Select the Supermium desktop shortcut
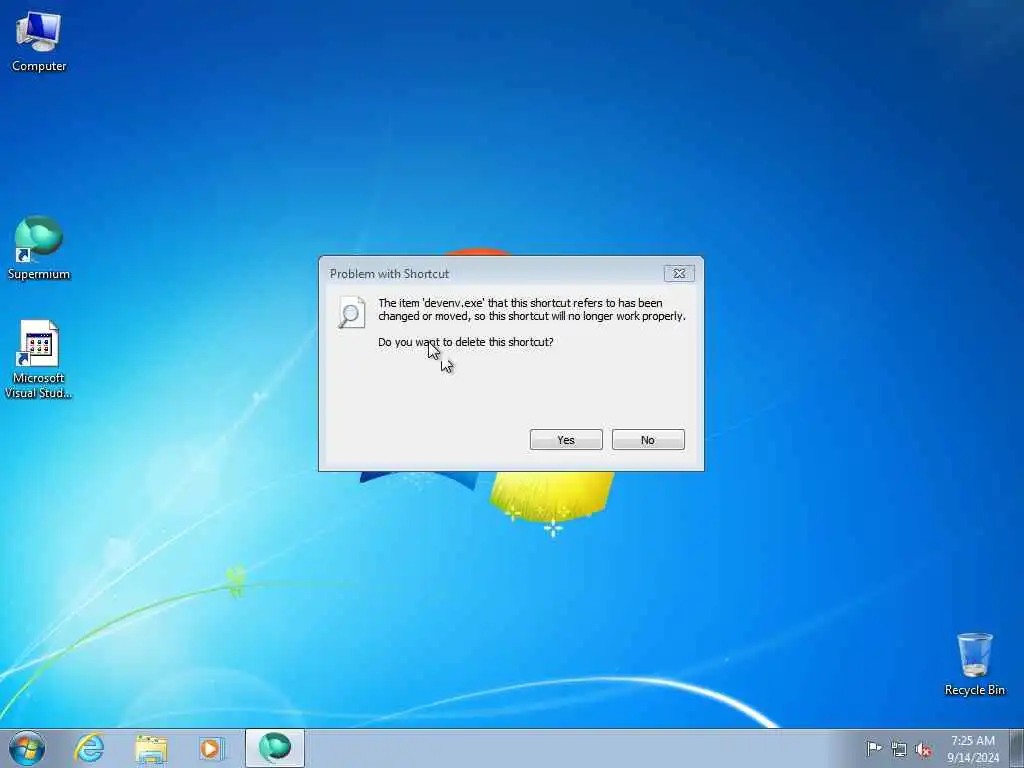1024x768 pixels. point(39,248)
